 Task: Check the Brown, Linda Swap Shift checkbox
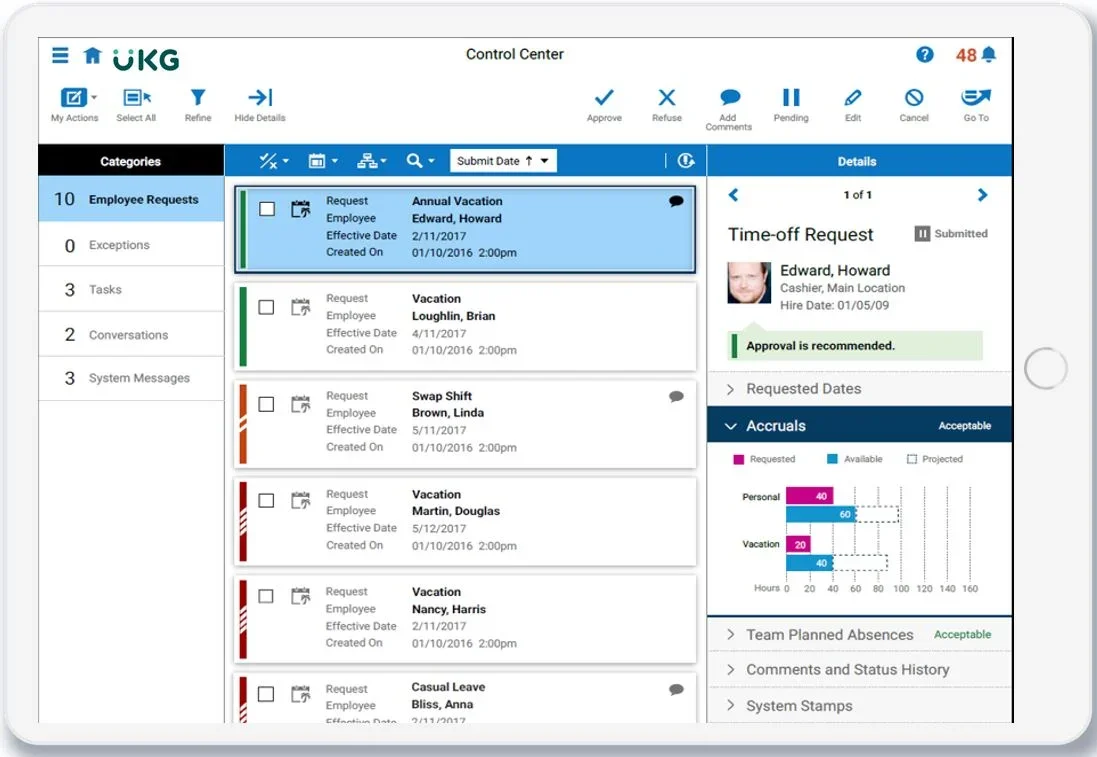coord(267,404)
